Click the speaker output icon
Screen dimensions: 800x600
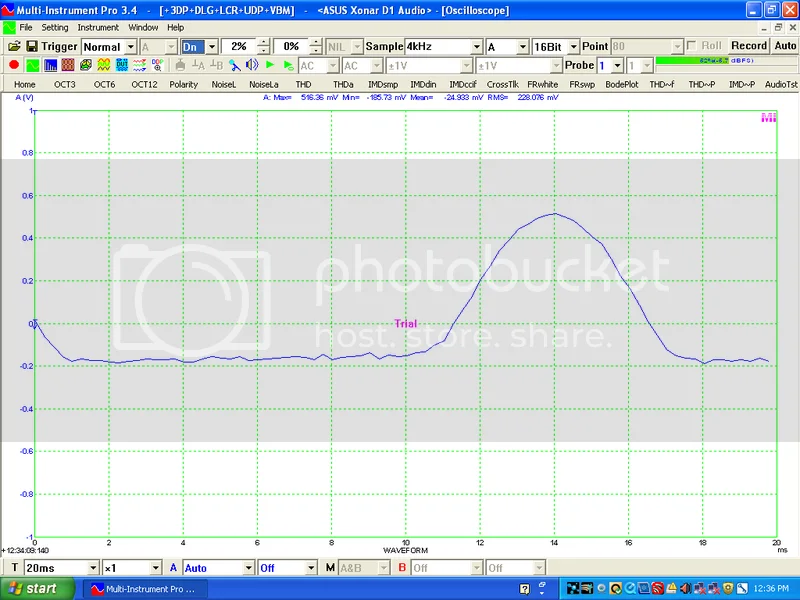coord(251,65)
